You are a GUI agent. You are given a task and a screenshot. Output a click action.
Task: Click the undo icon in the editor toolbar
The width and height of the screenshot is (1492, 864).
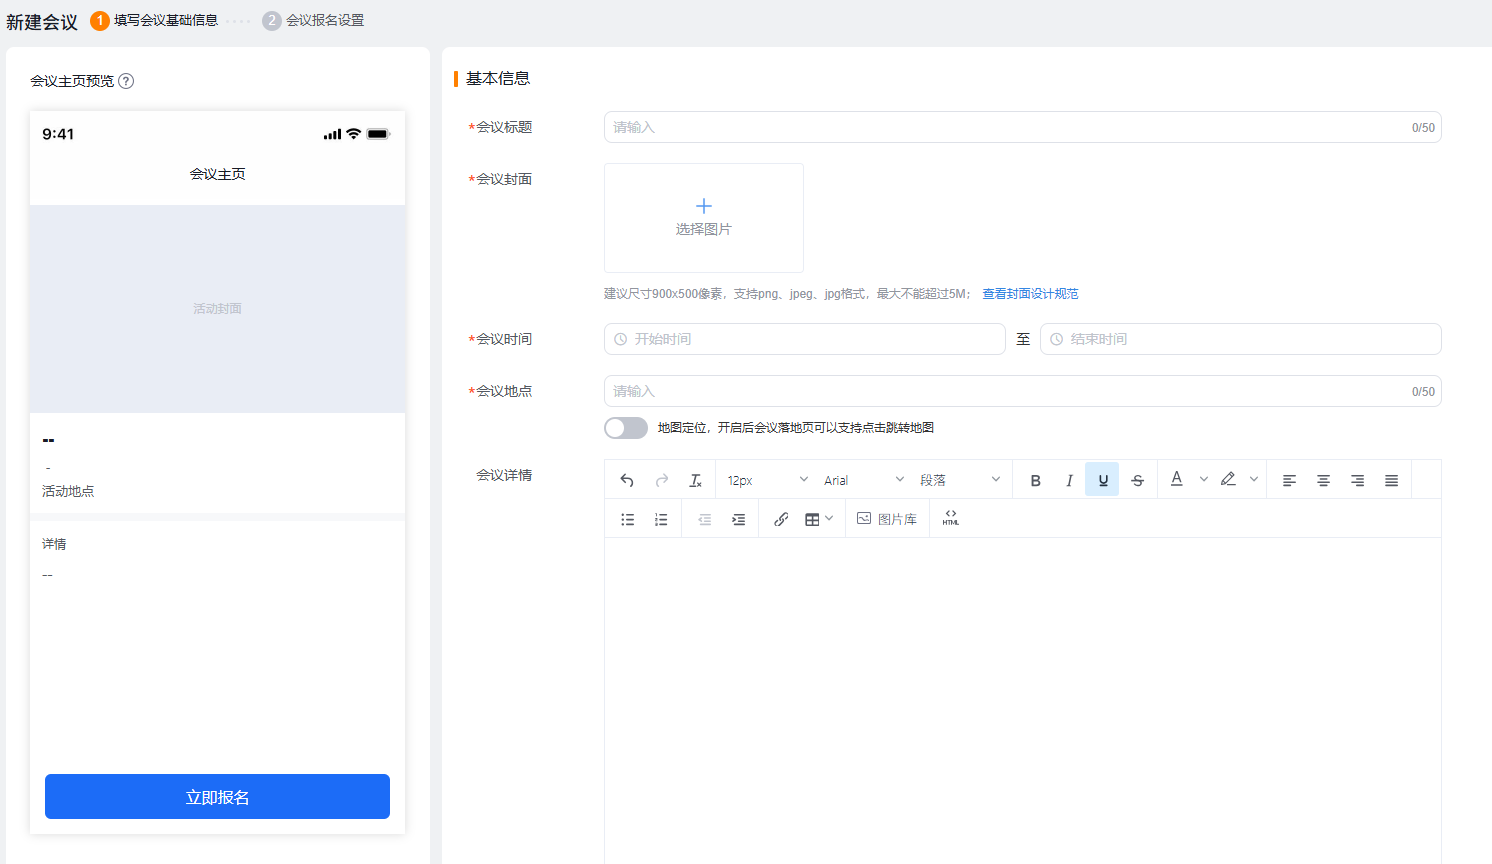click(x=627, y=480)
